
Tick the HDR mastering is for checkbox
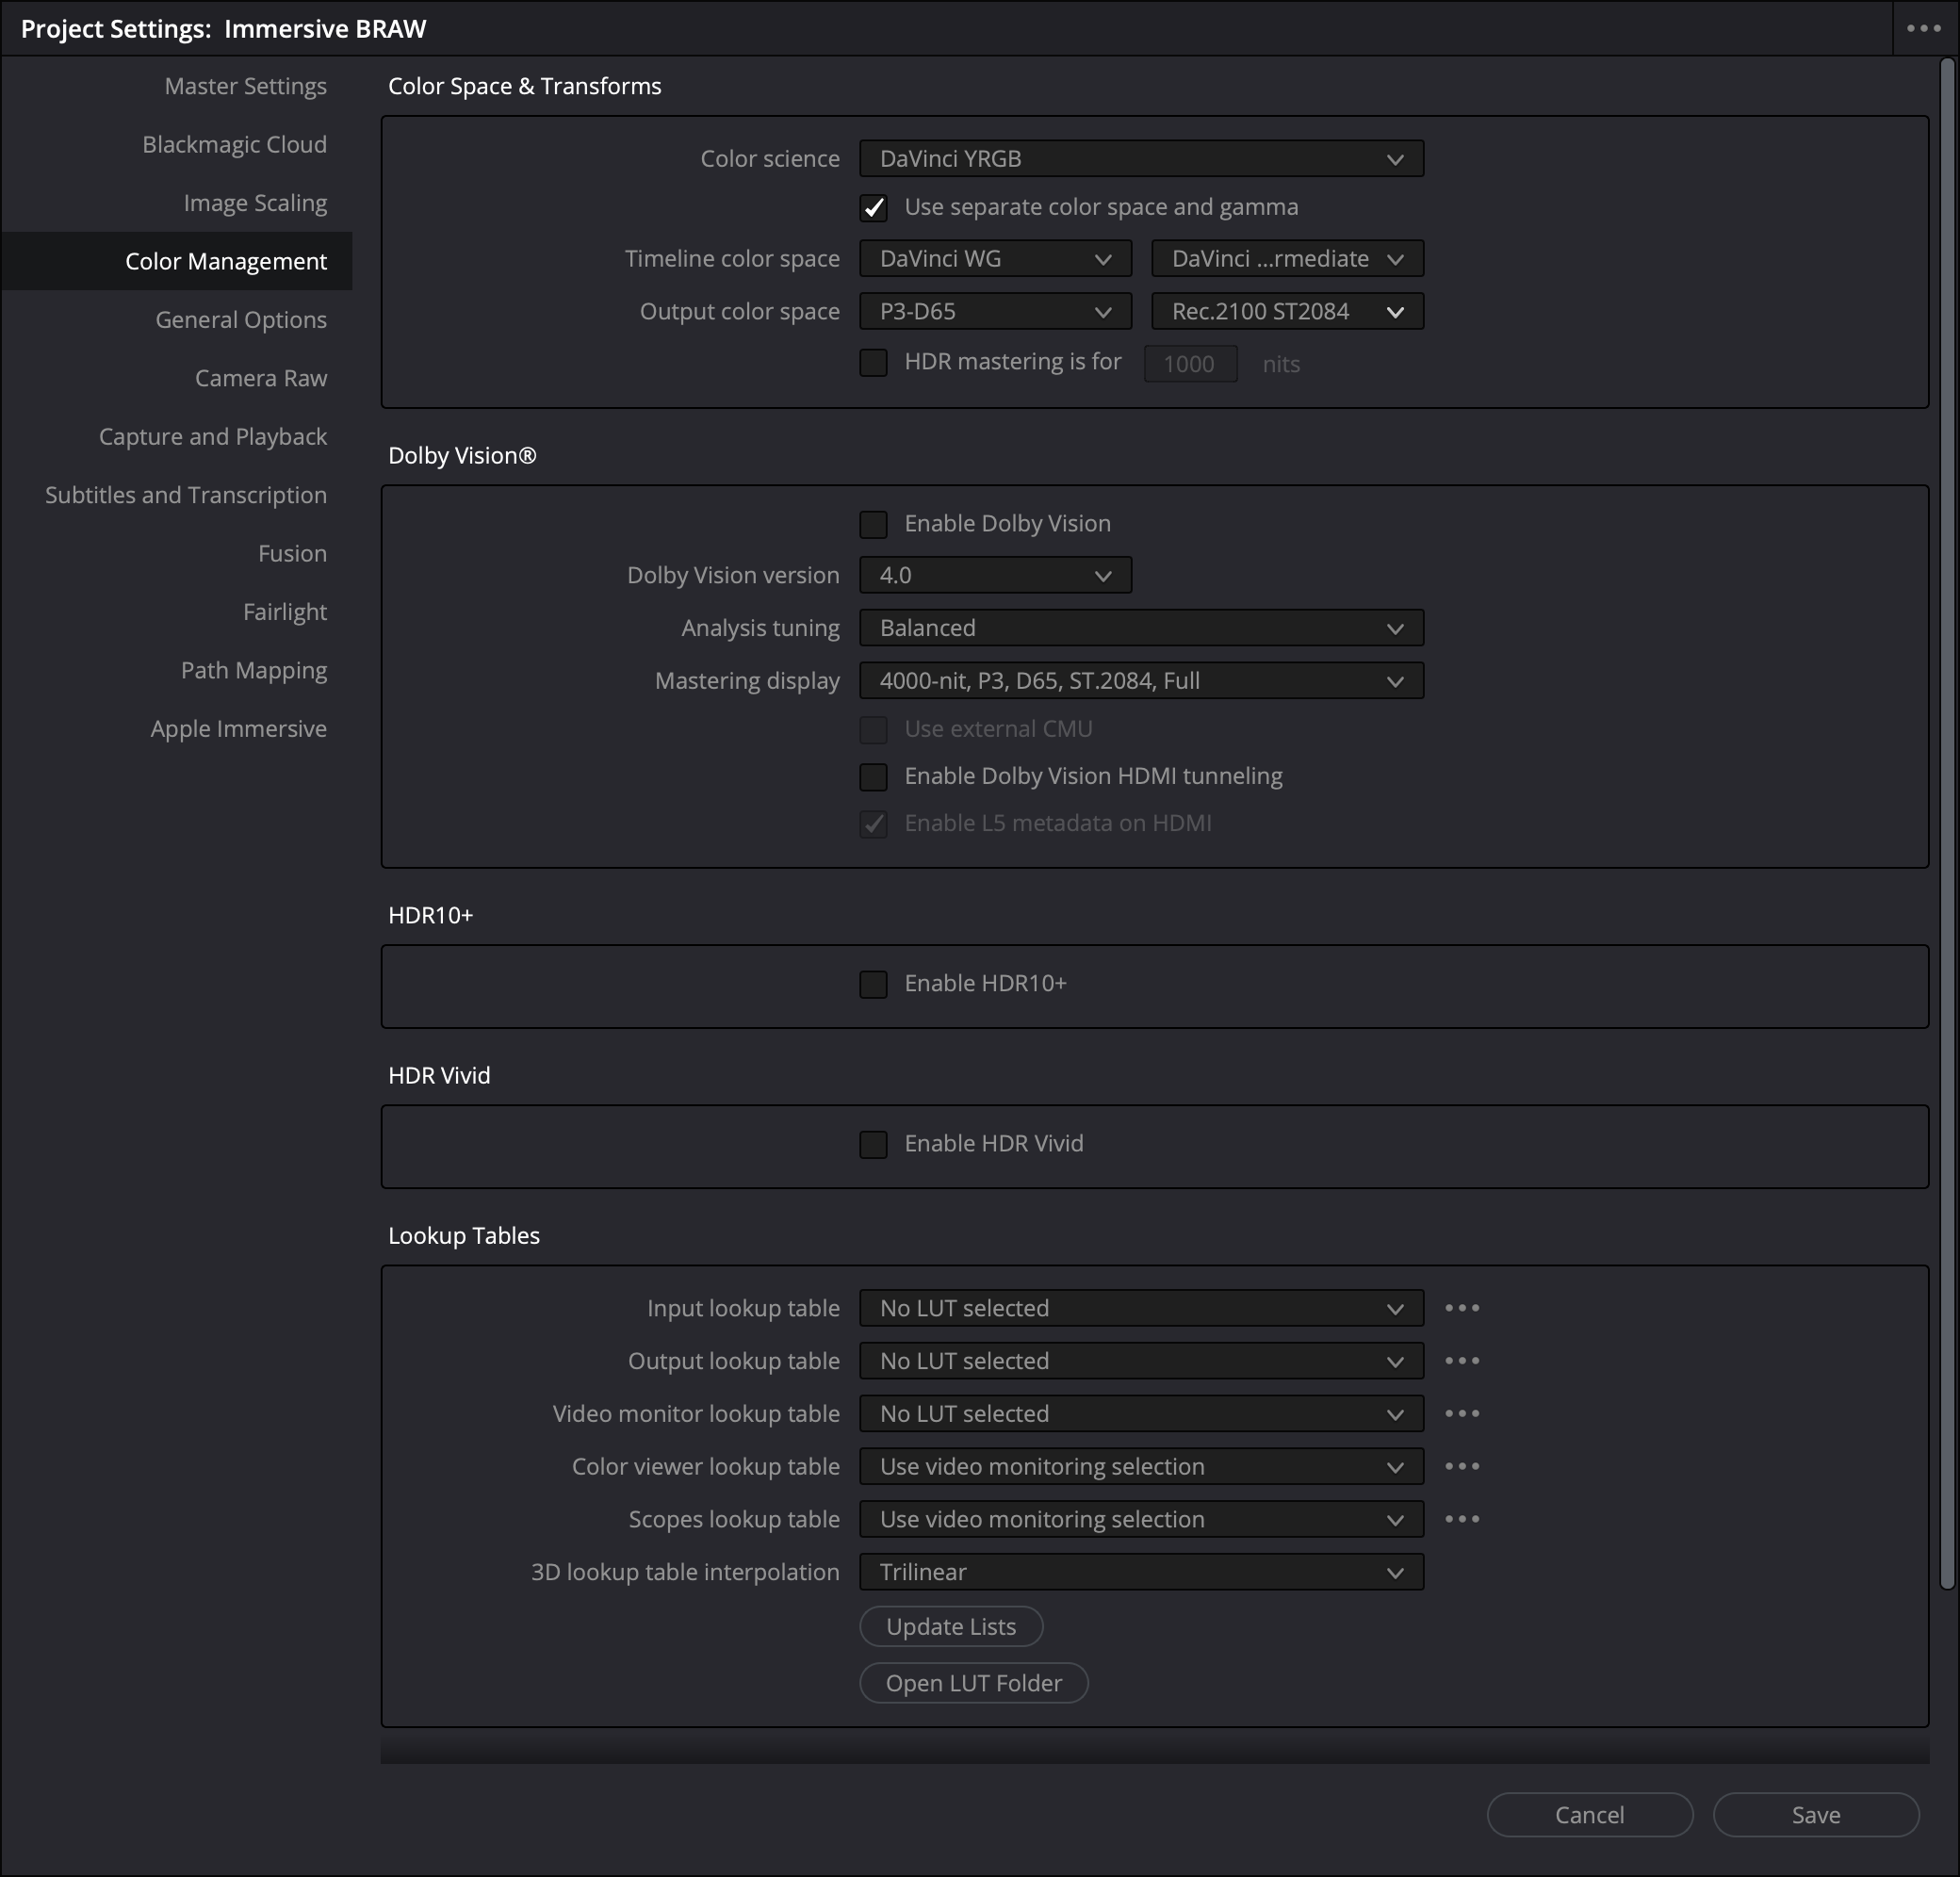pyautogui.click(x=873, y=362)
